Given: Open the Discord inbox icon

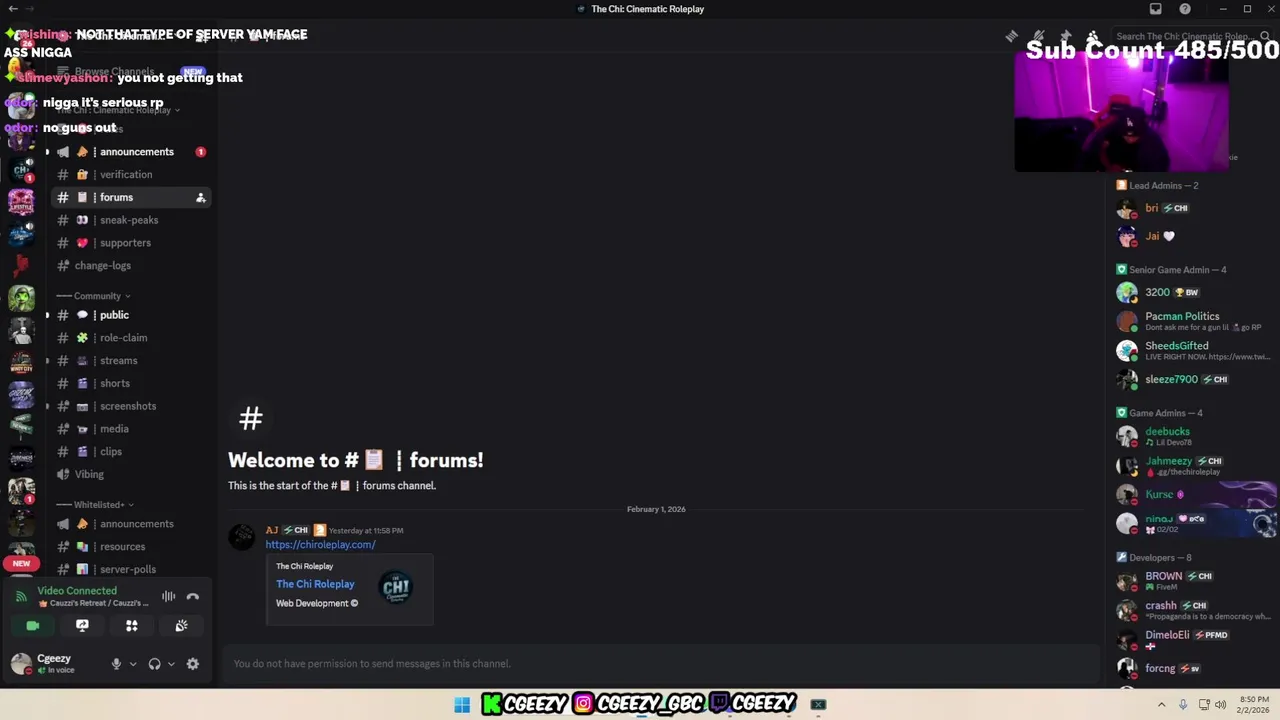Looking at the screenshot, I should 1156,9.
